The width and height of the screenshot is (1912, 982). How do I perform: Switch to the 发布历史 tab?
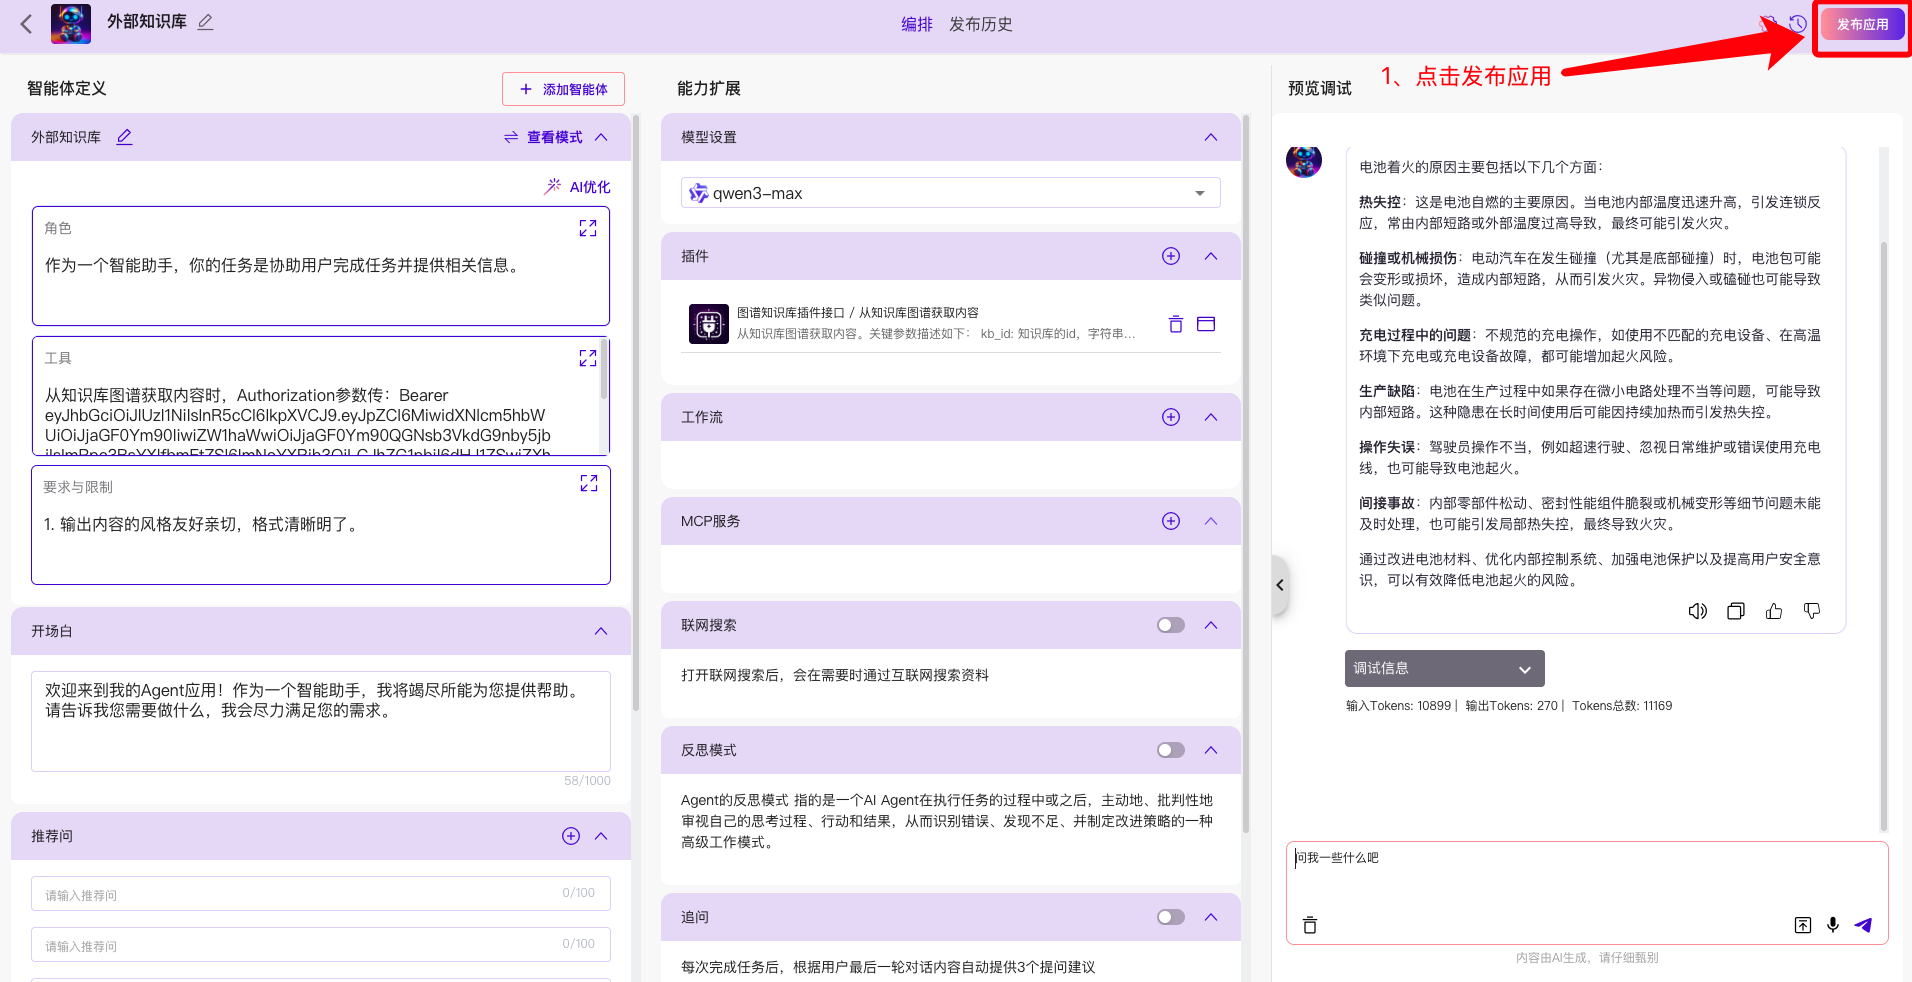coord(980,24)
